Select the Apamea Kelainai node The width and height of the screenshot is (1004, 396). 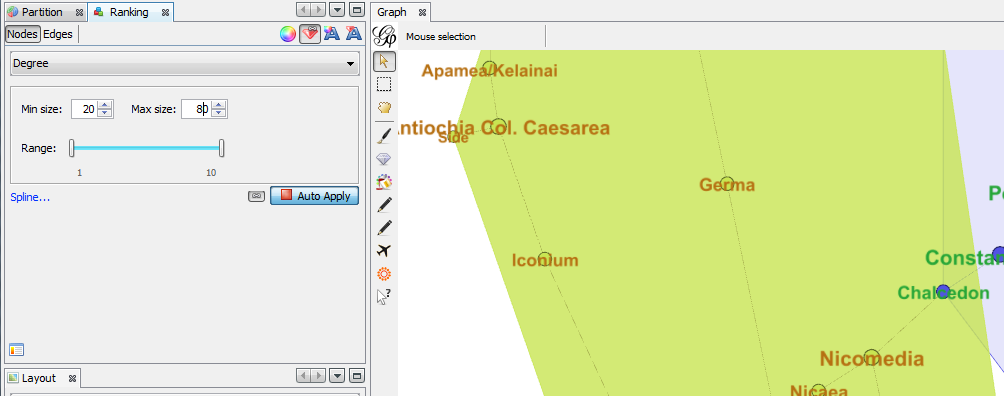[x=489, y=68]
